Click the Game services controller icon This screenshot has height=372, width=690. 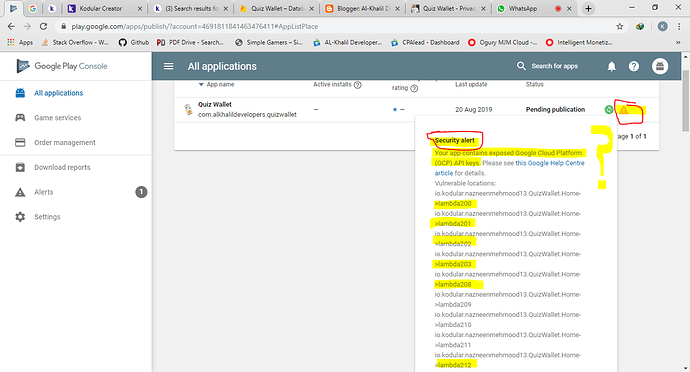click(20, 118)
